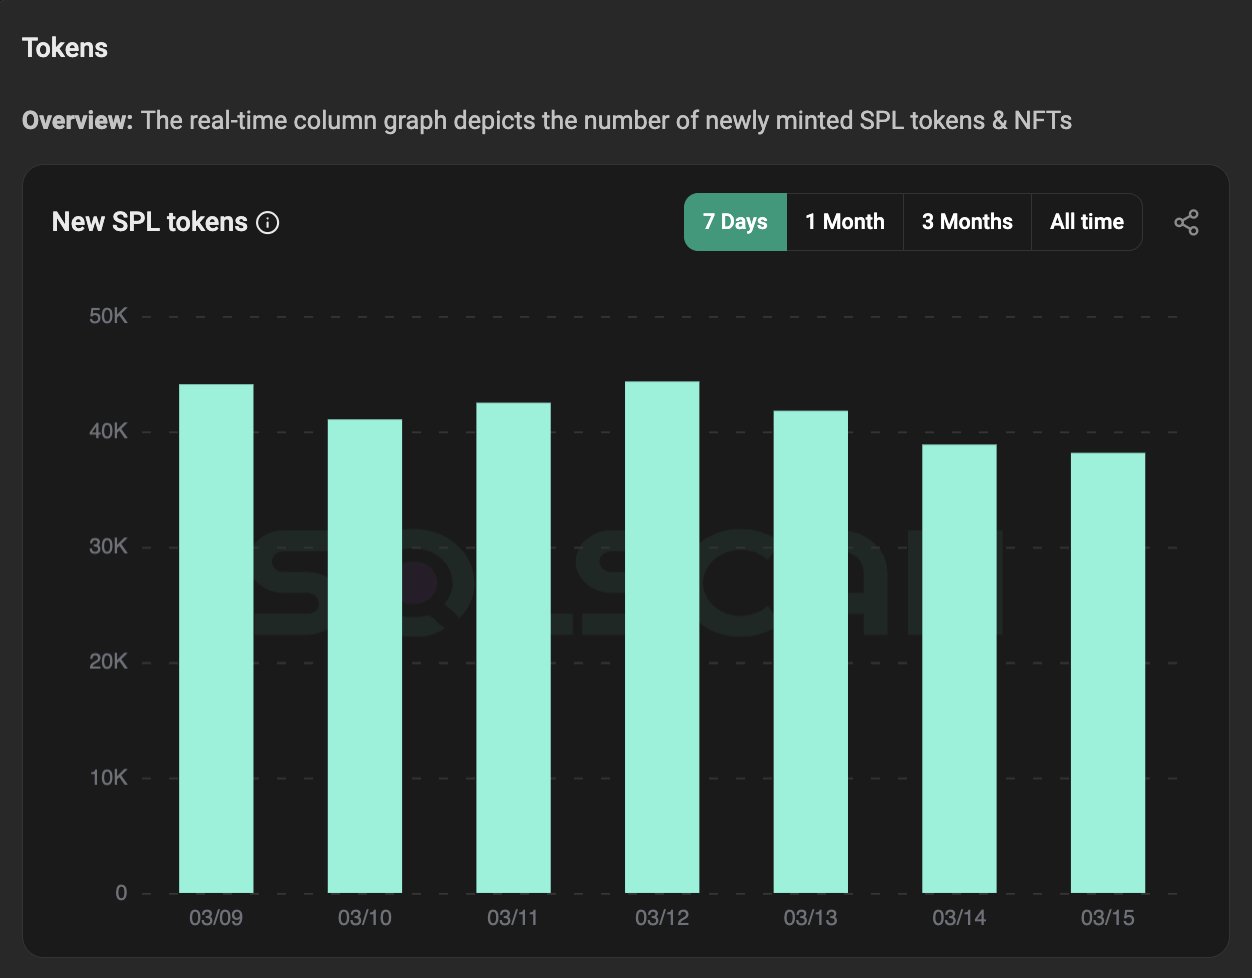The height and width of the screenshot is (978, 1252).
Task: Click the 03/15 x-axis date label
Action: (x=1108, y=918)
